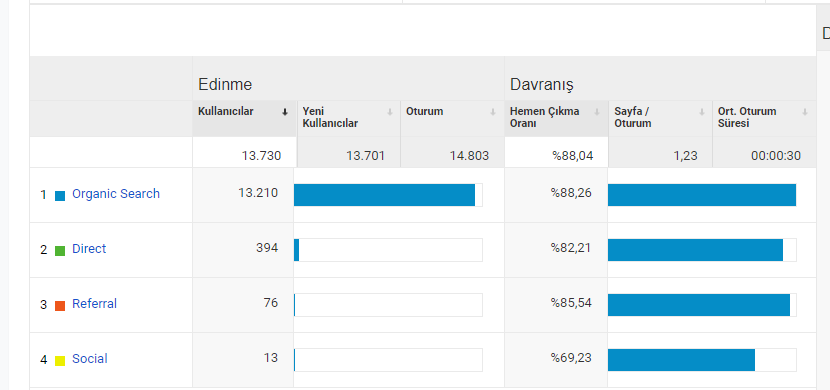This screenshot has height=390, width=830.
Task: Click the Referral bounce rate bar
Action: click(702, 305)
